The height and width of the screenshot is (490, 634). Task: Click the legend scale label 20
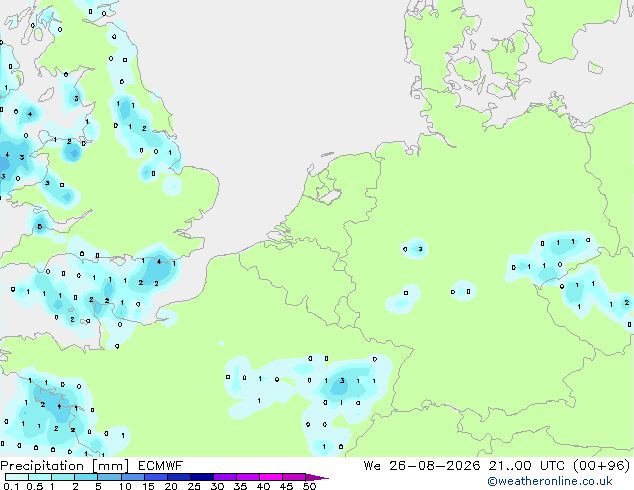[171, 486]
